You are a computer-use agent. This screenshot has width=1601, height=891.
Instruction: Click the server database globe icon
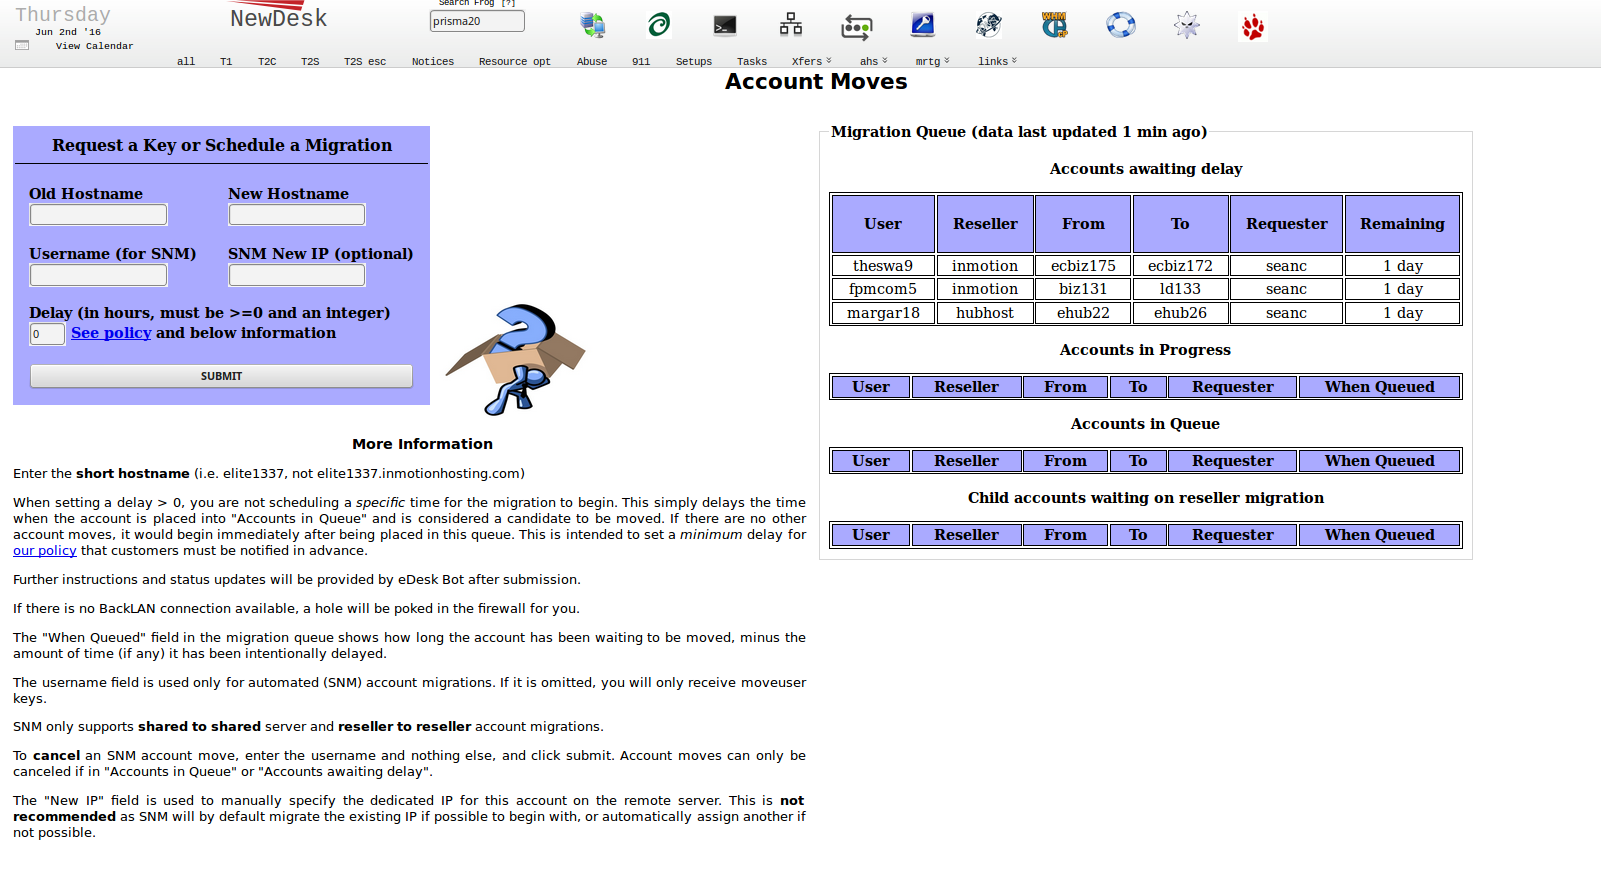tap(592, 25)
